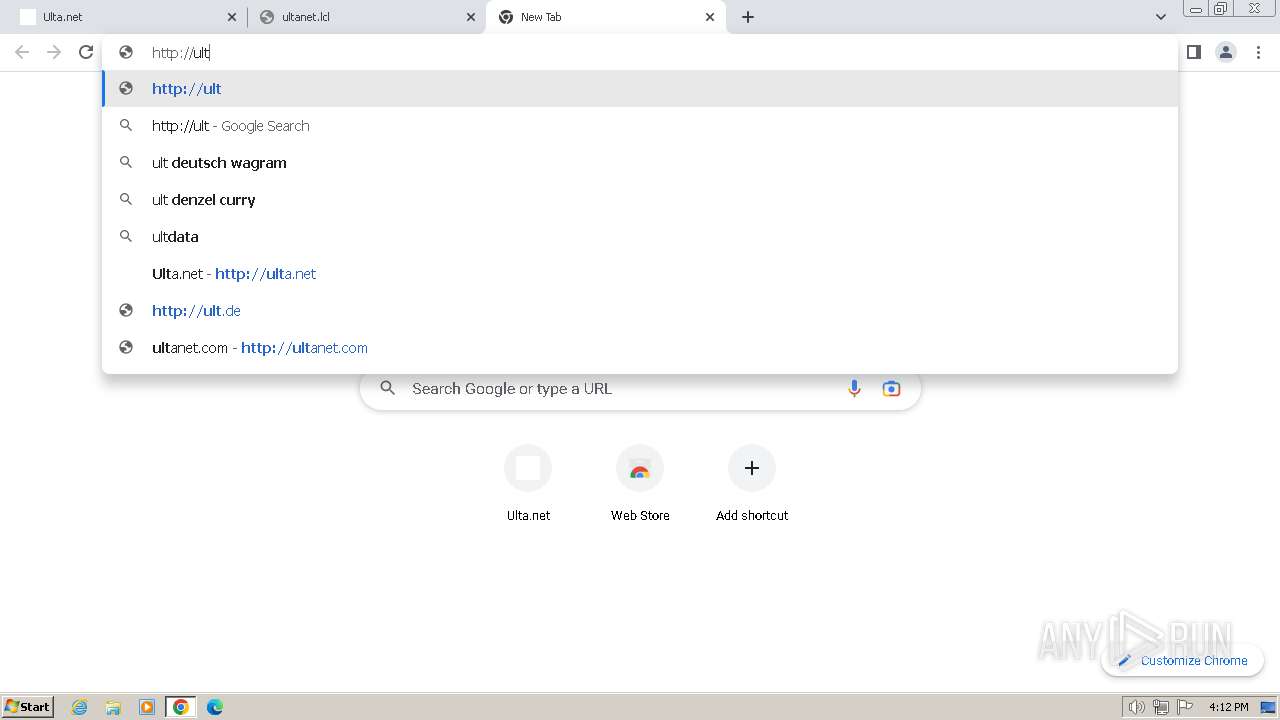Select the New Tab tab
Viewport: 1280px width, 720px height.
(x=605, y=17)
